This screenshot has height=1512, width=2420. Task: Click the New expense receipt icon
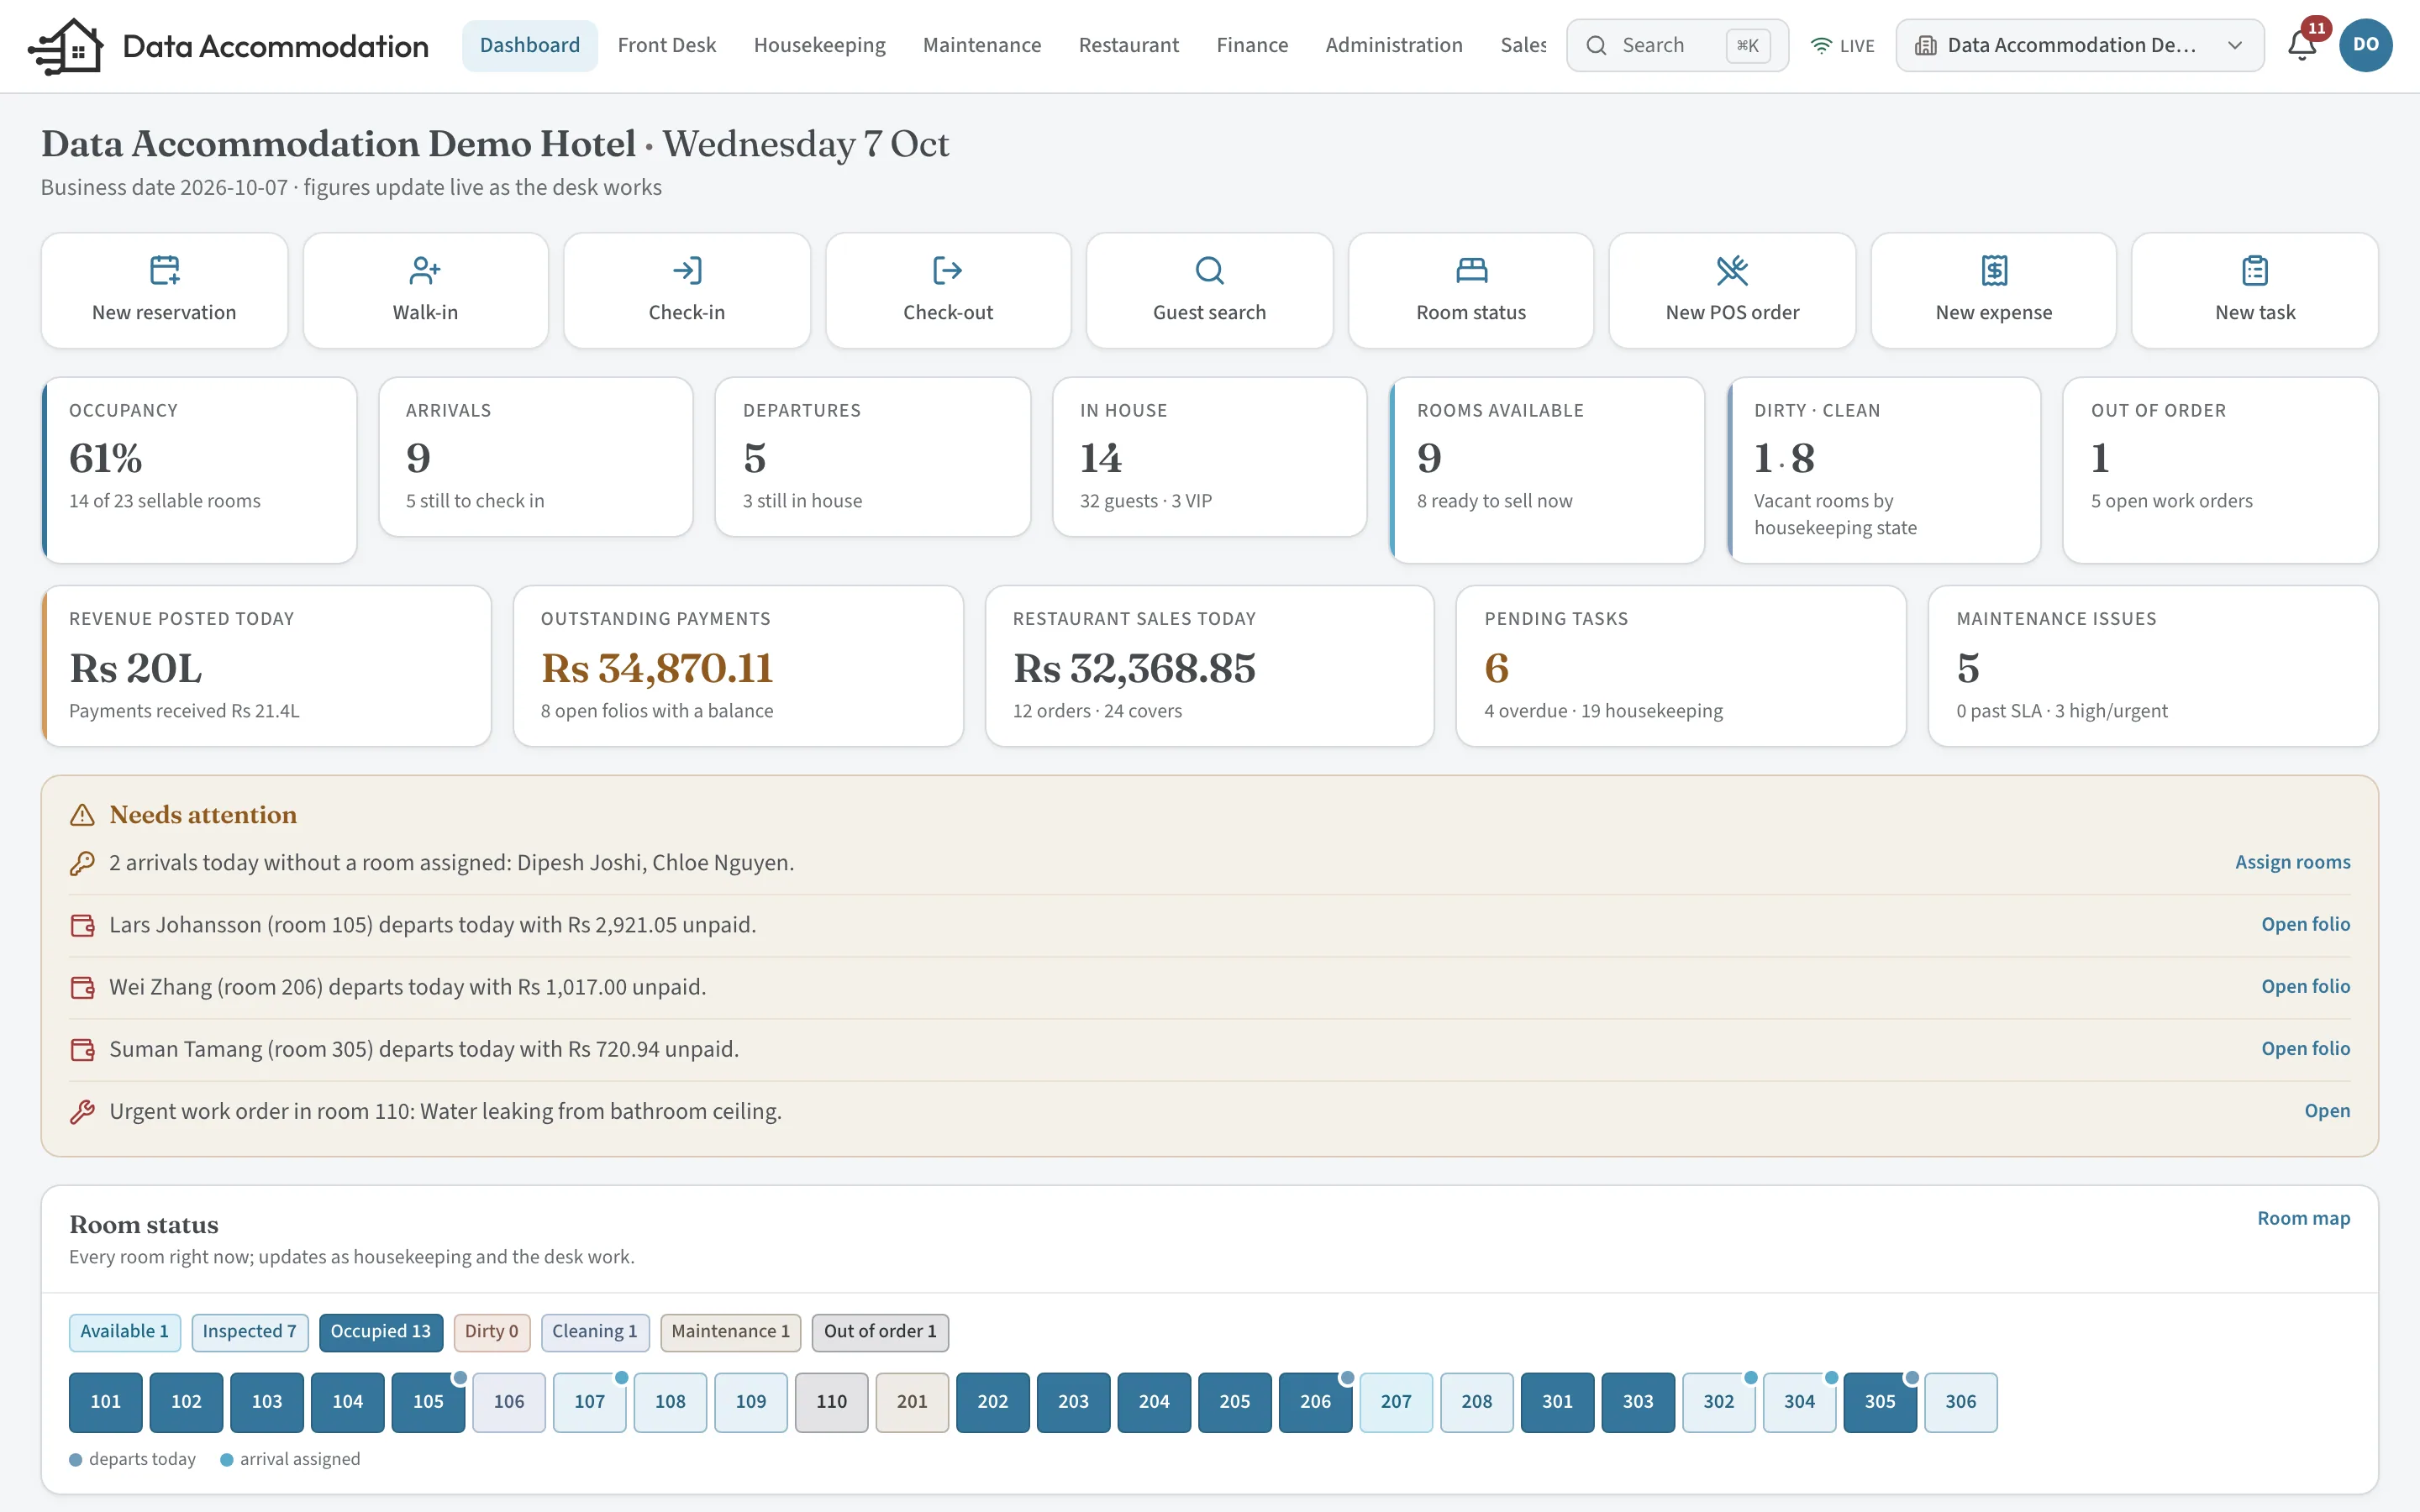click(x=1994, y=270)
